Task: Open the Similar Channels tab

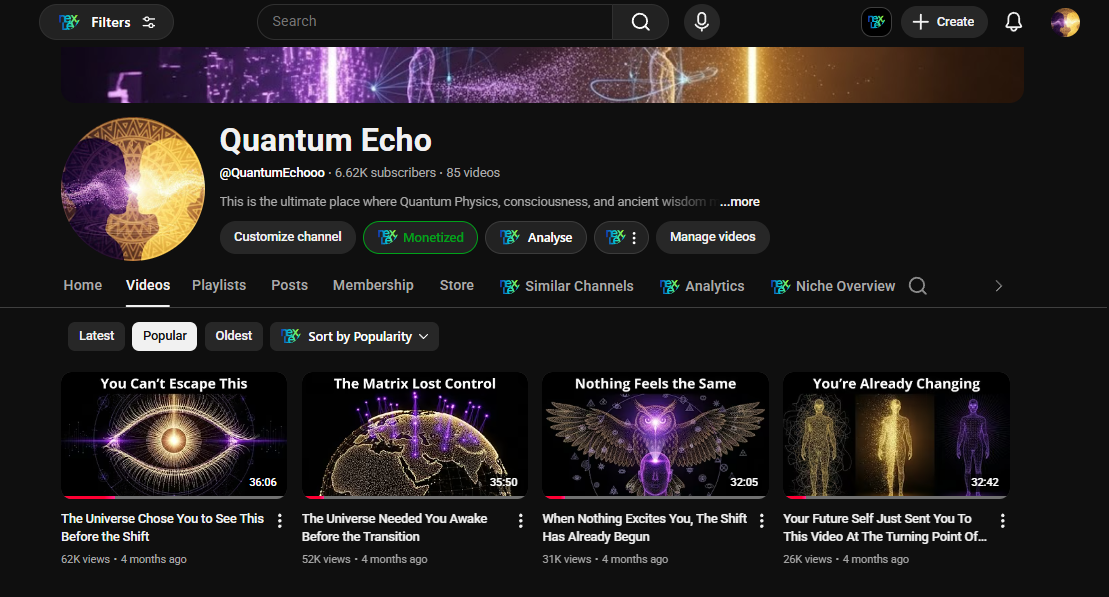Action: click(x=567, y=286)
